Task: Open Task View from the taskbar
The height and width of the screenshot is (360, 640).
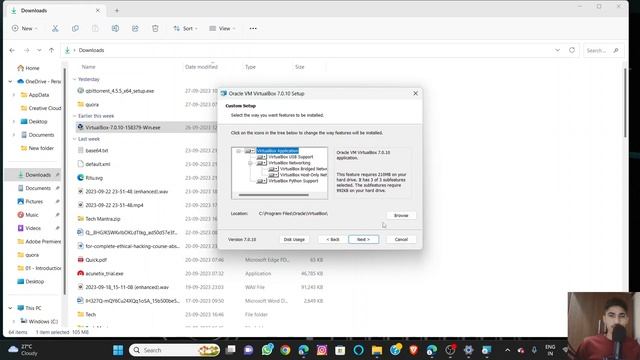Action: 231,350
